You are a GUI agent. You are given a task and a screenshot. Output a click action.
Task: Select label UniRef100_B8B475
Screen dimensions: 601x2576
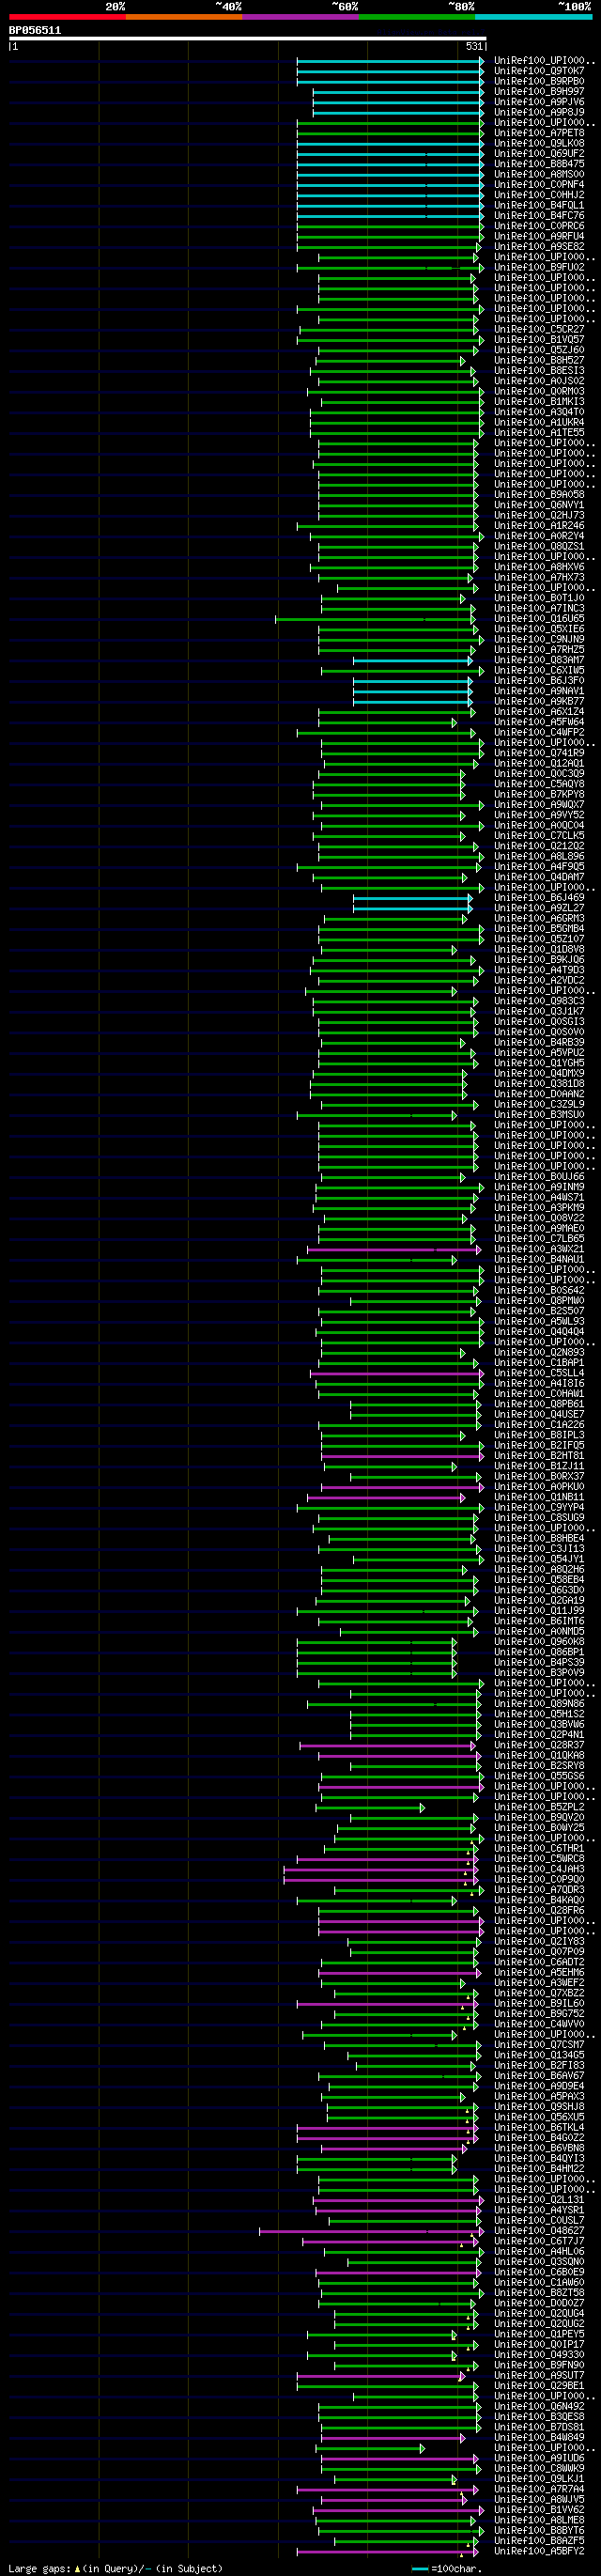(x=539, y=164)
